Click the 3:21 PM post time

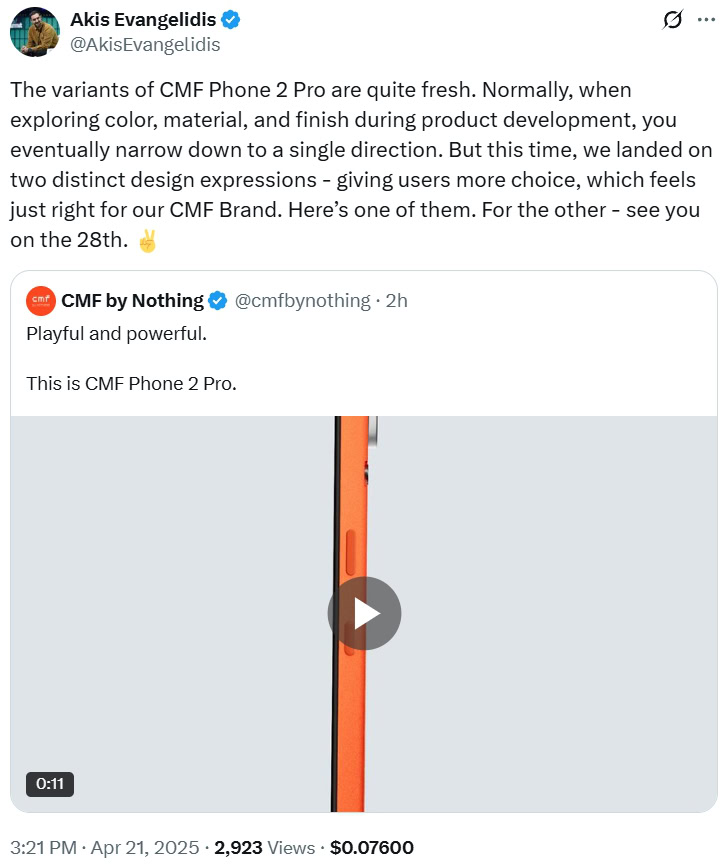(x=43, y=847)
